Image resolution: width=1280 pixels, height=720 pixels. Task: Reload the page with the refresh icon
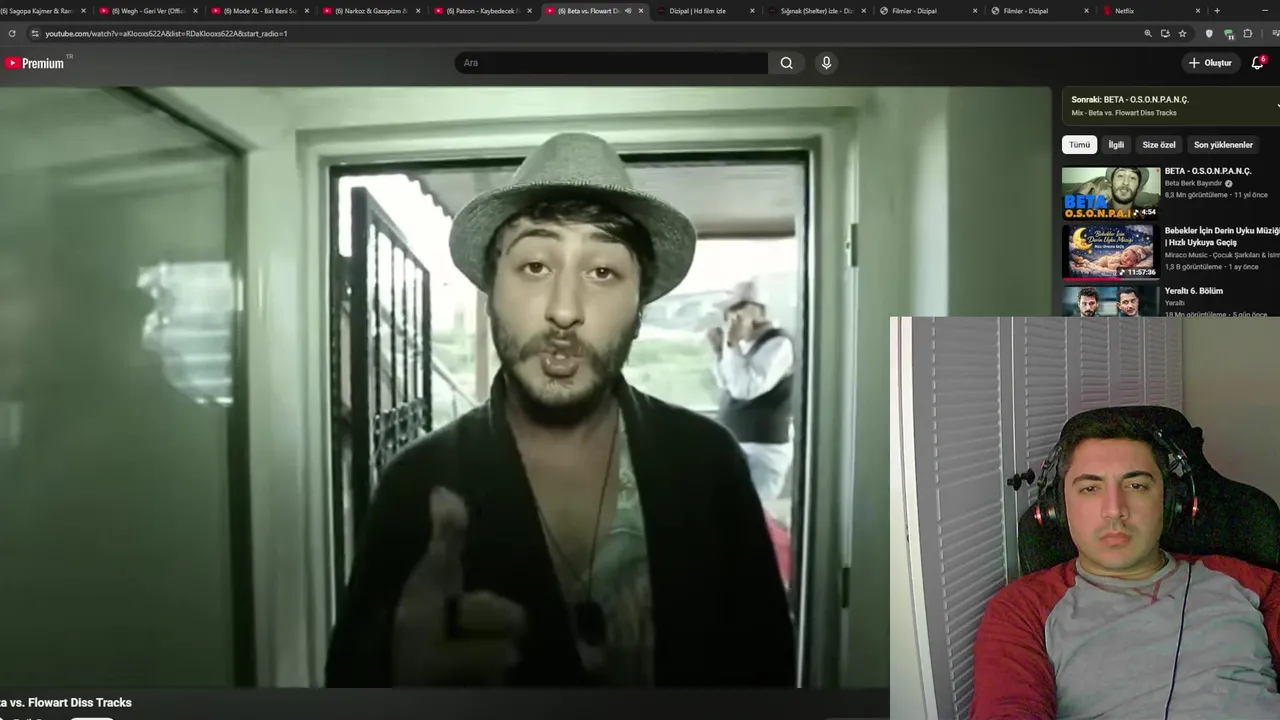12,33
